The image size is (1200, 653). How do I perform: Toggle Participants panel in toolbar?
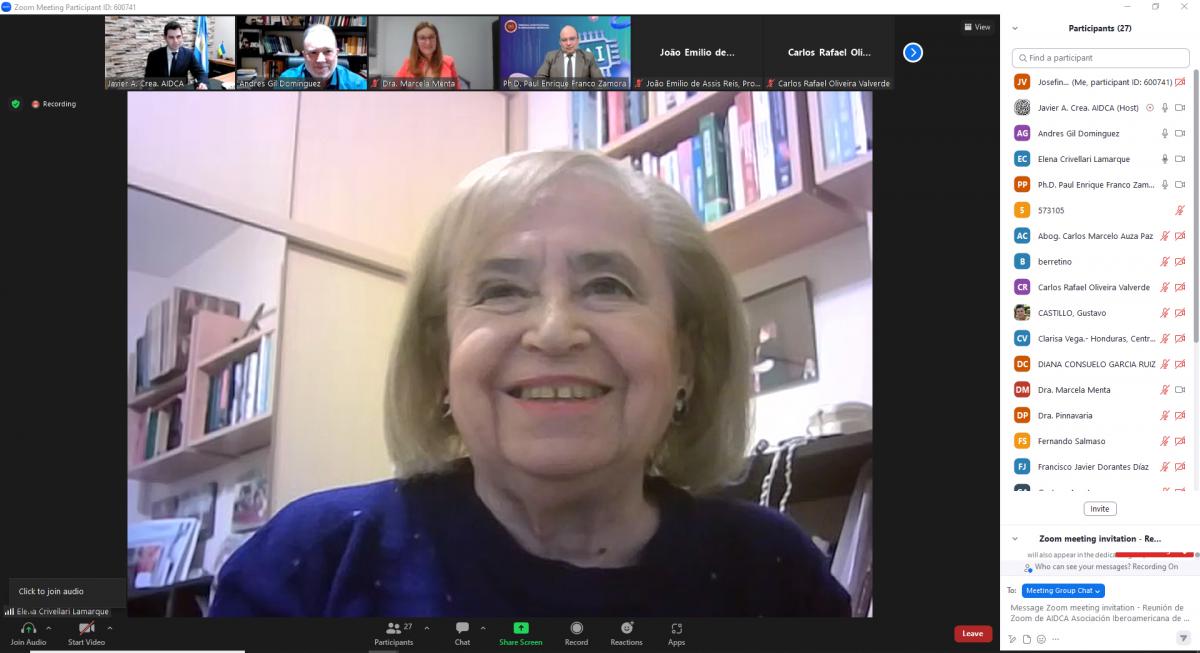tap(394, 628)
